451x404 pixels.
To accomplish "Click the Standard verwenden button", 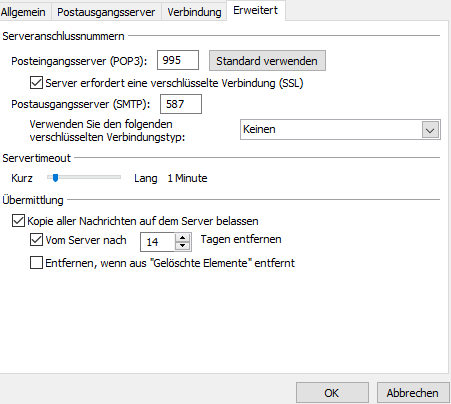I will [x=267, y=61].
